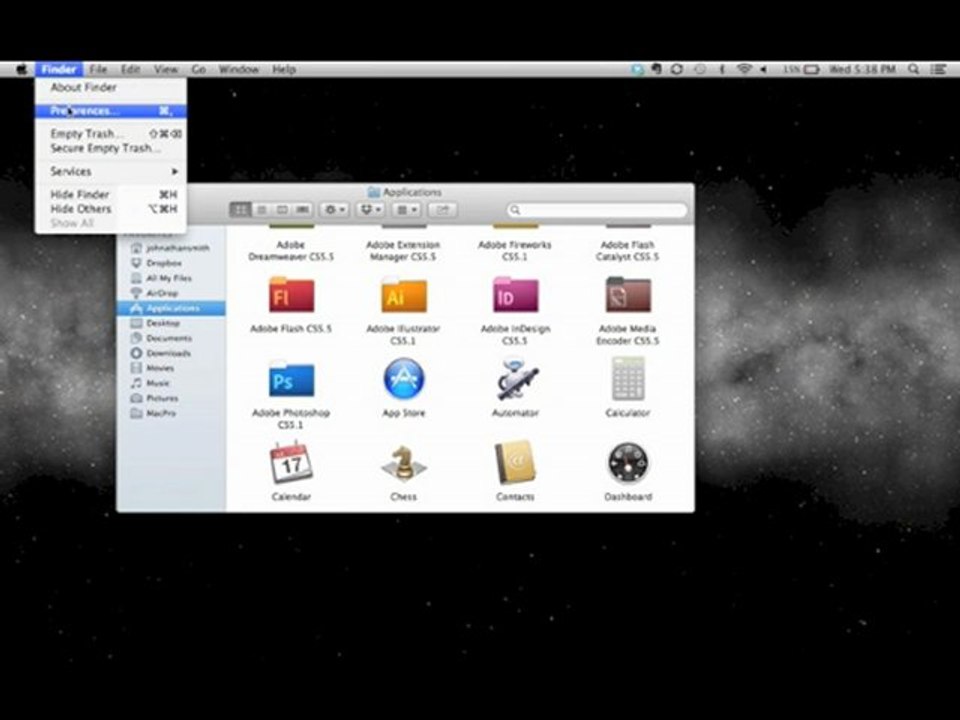Choose Preferences from the Finder menu
This screenshot has width=960, height=720.
[111, 111]
